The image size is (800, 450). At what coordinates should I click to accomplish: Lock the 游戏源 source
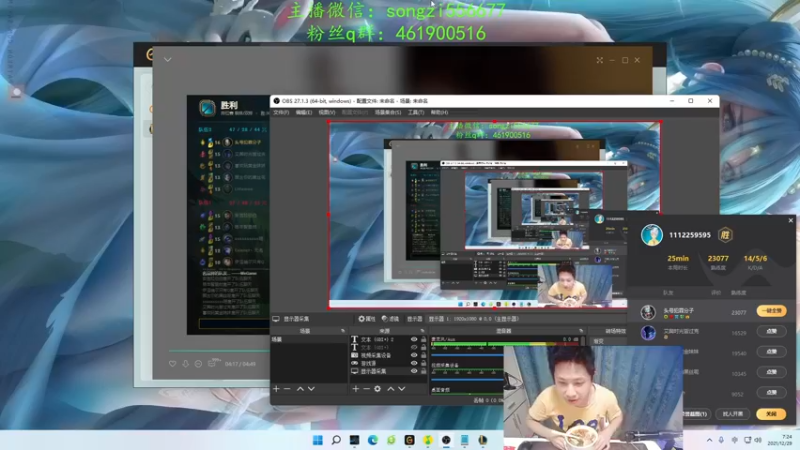[x=423, y=363]
